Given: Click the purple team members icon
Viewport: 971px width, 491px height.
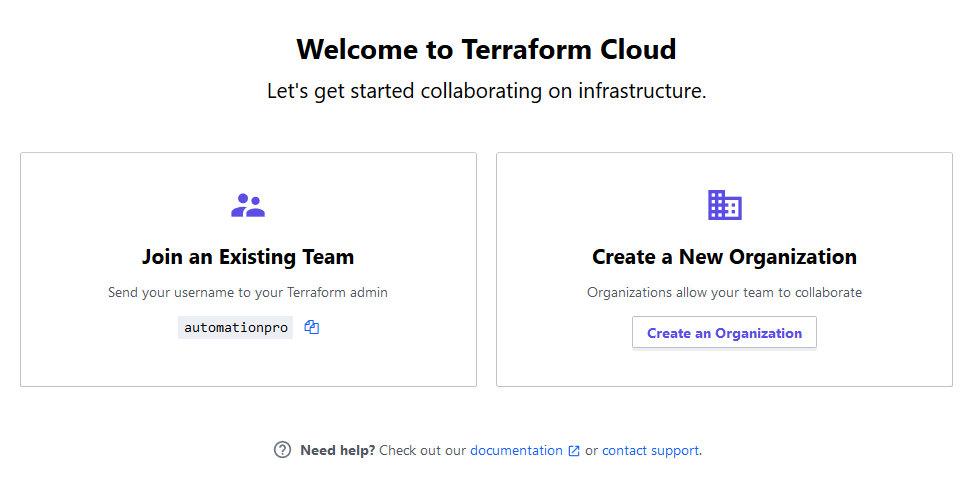Looking at the screenshot, I should (248, 206).
